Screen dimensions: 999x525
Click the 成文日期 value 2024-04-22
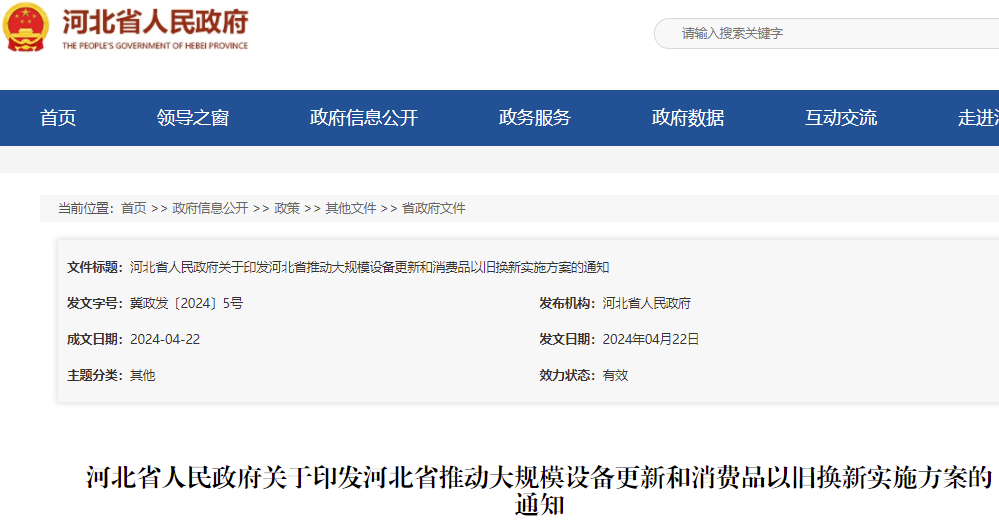(x=165, y=339)
